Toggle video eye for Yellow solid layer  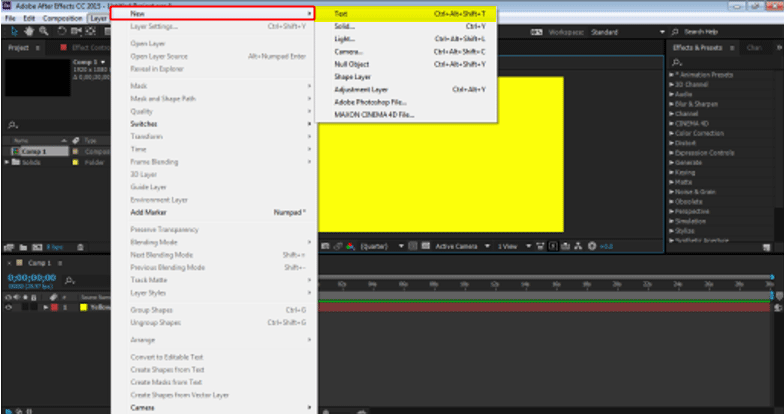[x=8, y=308]
